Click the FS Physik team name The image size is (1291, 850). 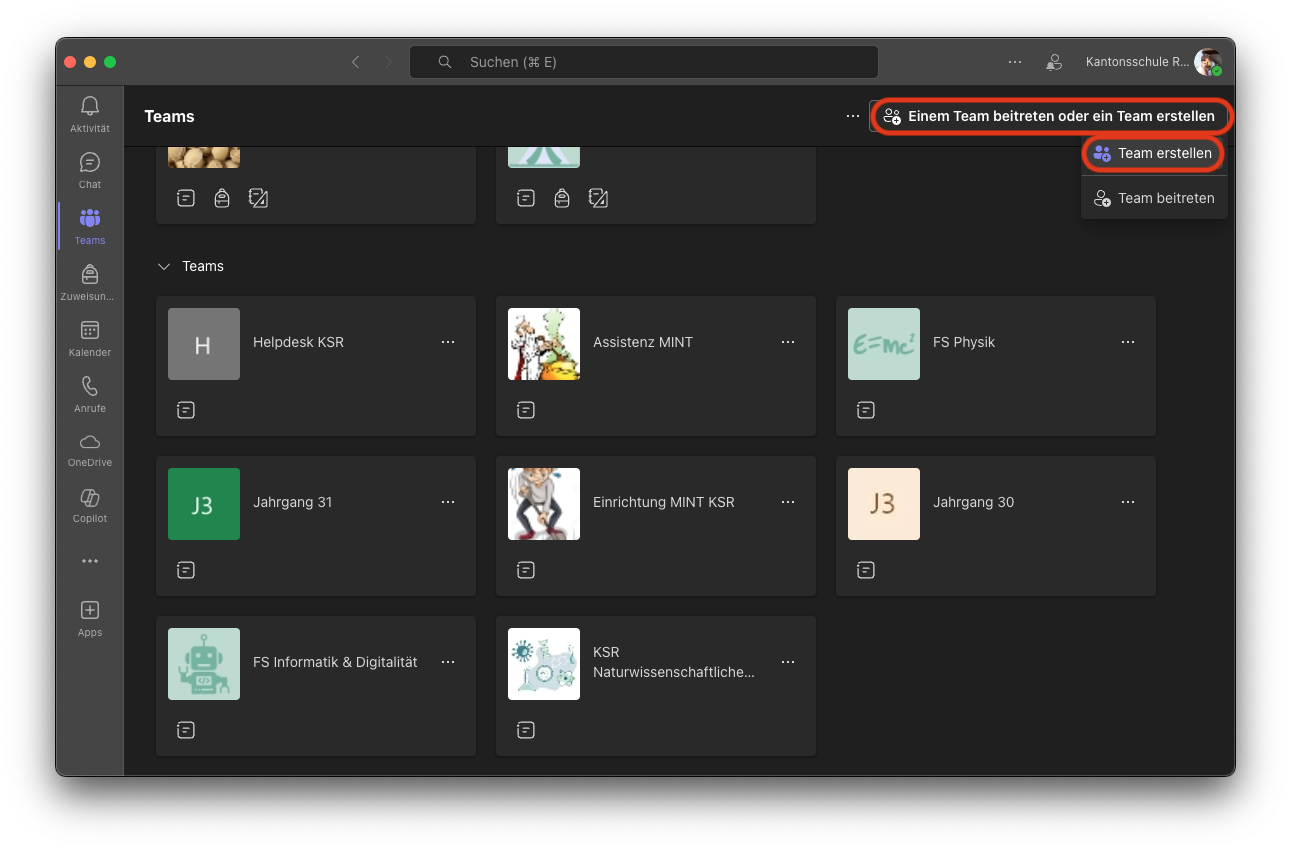click(x=964, y=342)
